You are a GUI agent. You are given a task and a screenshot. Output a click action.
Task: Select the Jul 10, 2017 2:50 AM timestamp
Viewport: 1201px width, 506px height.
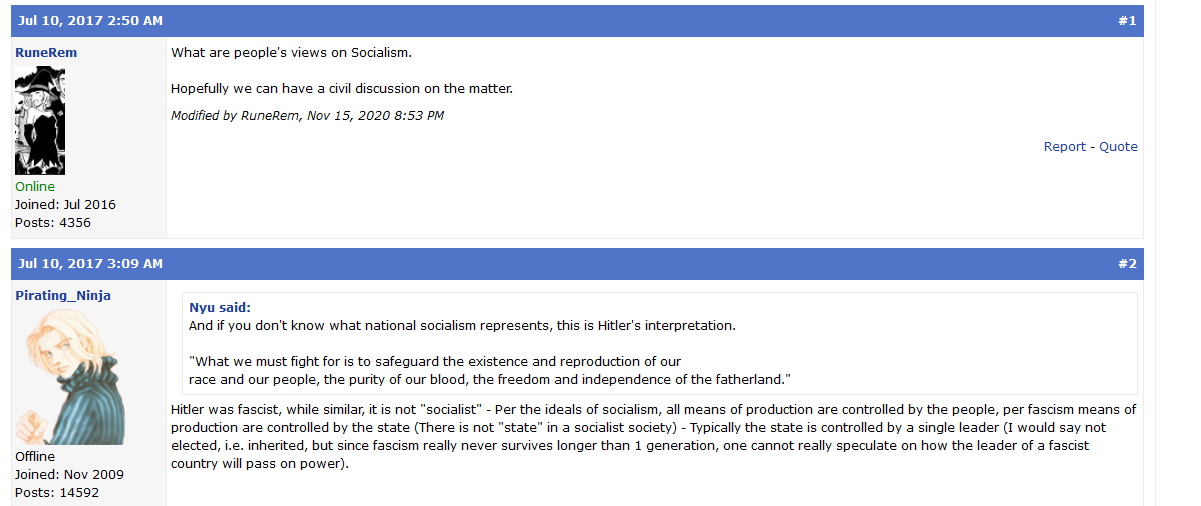click(x=90, y=20)
